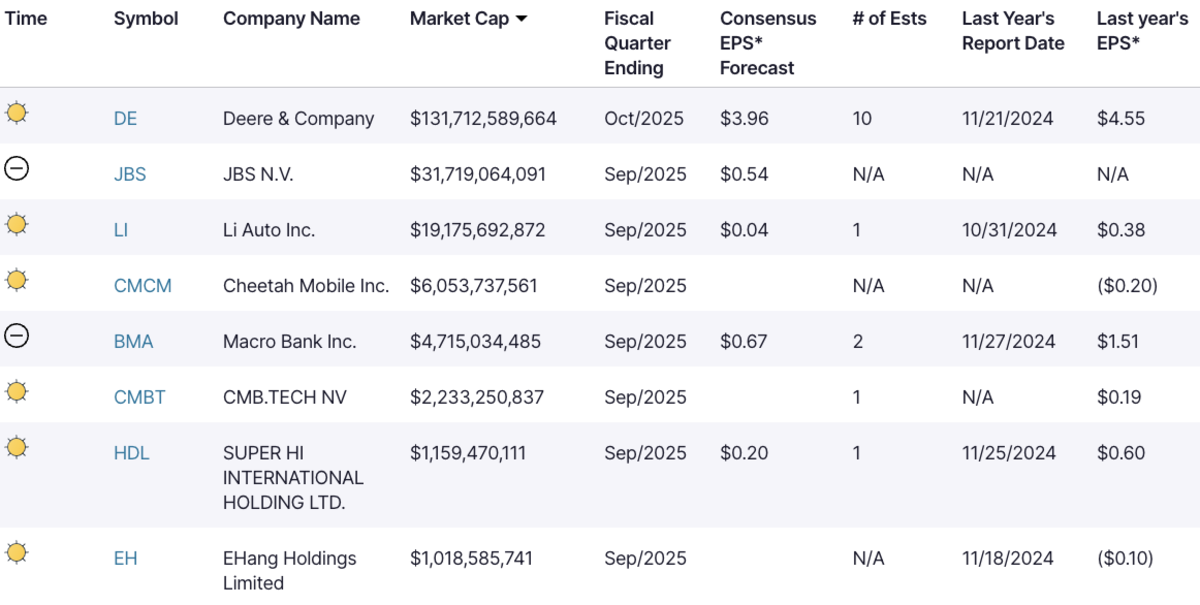Click the sun icon in EH row
This screenshot has height=605, width=1200.
[x=16, y=552]
